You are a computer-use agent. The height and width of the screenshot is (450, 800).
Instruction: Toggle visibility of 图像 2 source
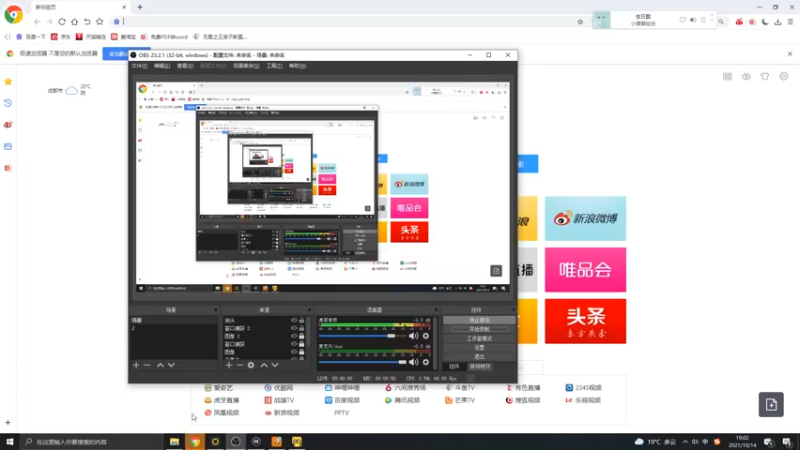[x=294, y=336]
